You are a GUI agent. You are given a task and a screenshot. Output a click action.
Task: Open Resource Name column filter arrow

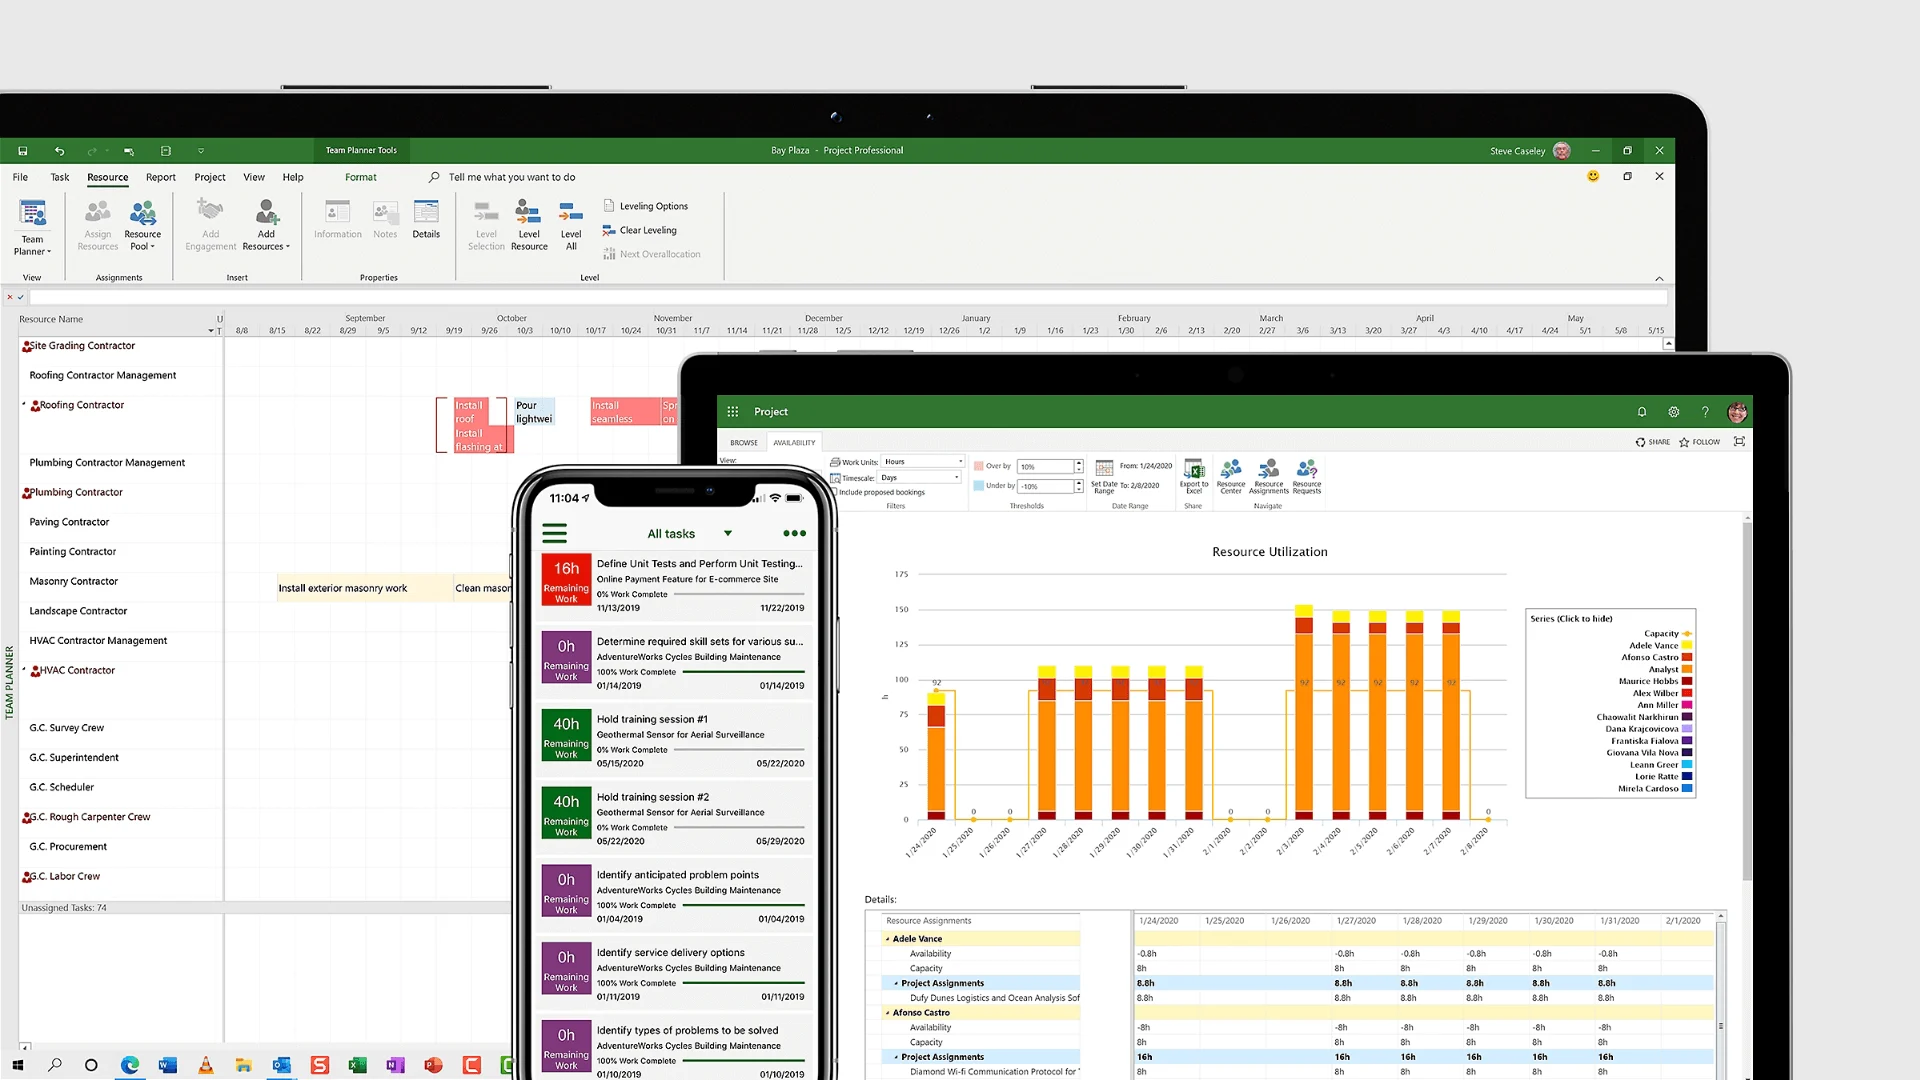[x=211, y=331]
